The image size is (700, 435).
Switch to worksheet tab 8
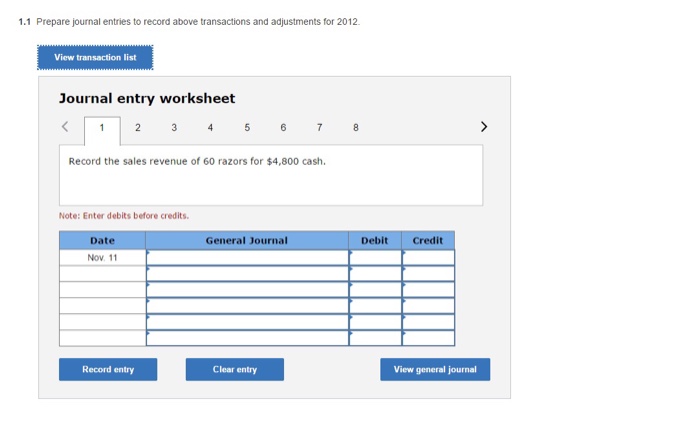(356, 128)
